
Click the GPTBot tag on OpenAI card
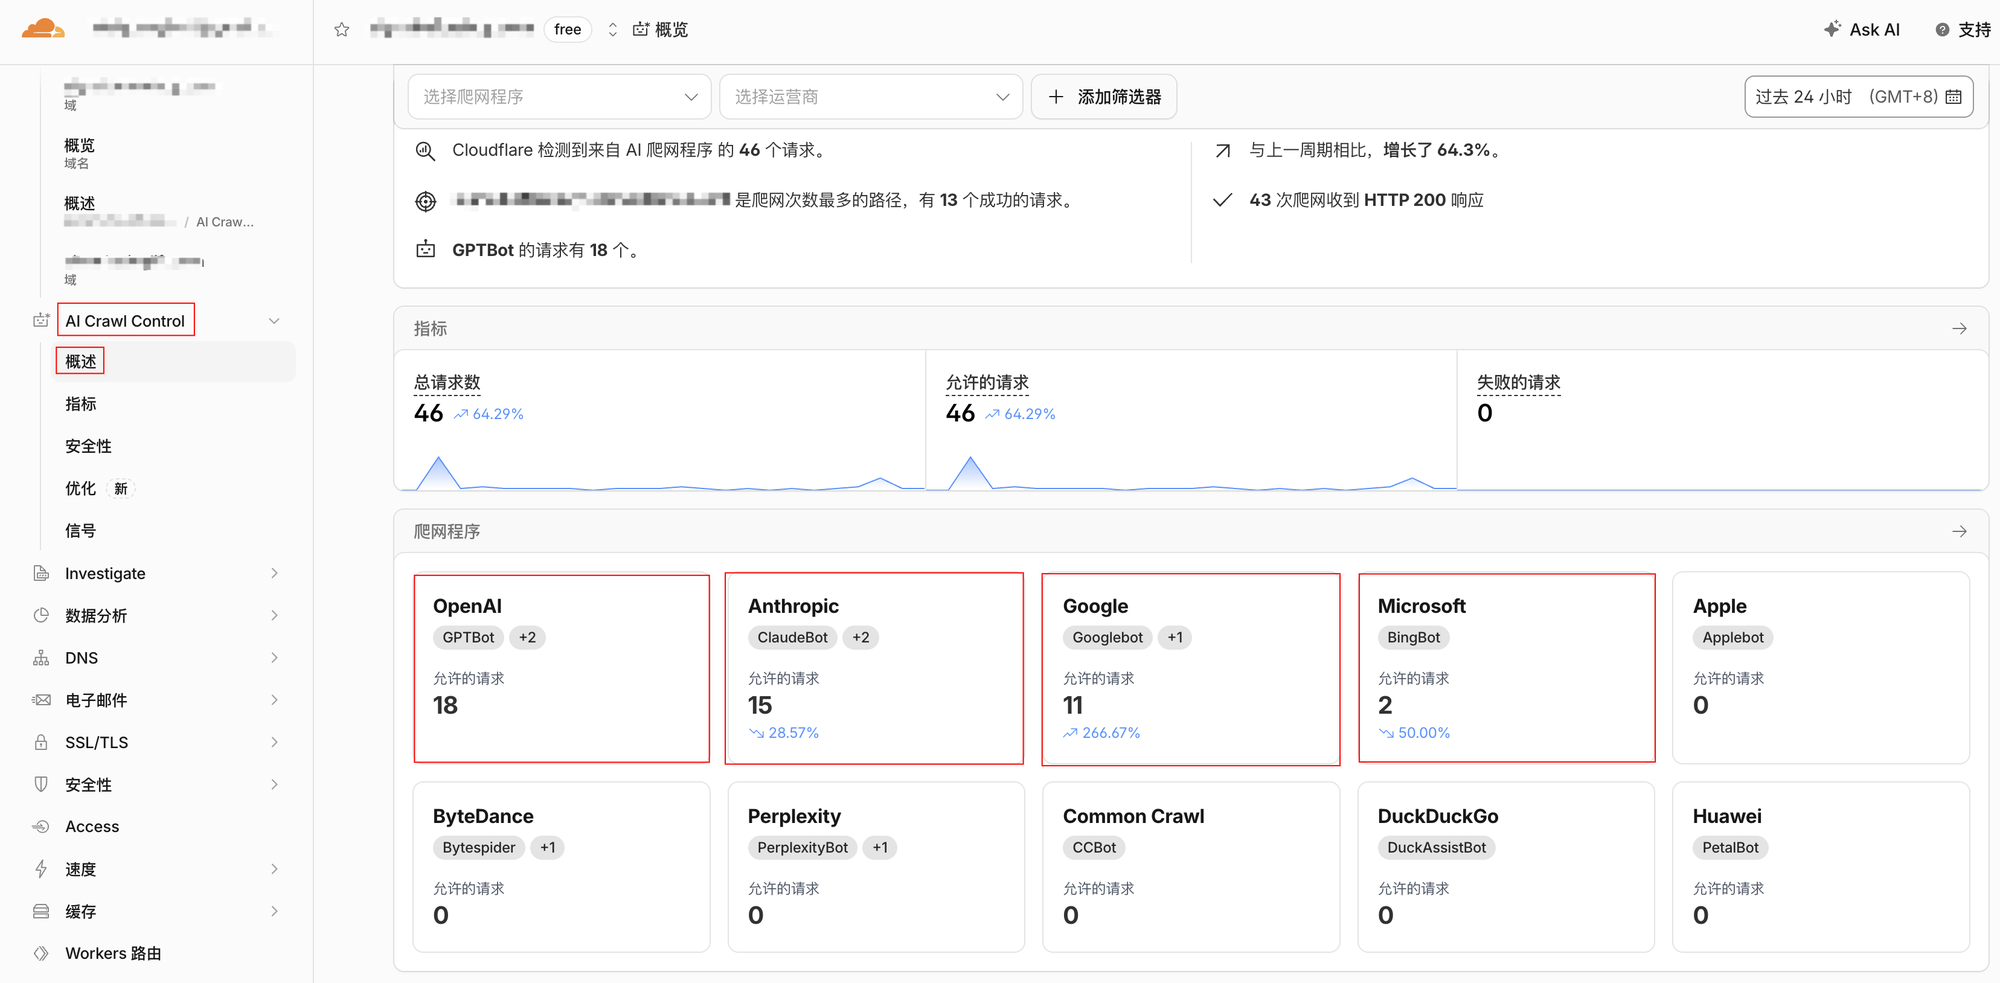[x=468, y=637]
